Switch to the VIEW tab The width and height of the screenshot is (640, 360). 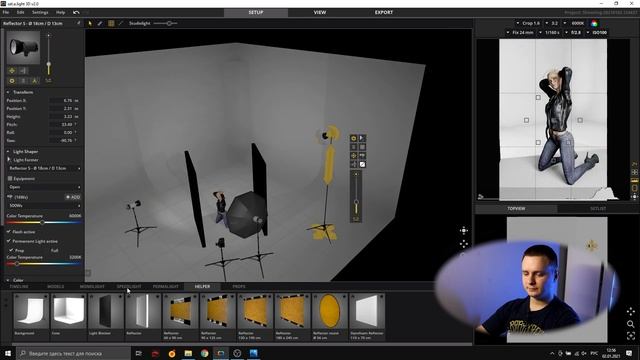320,12
